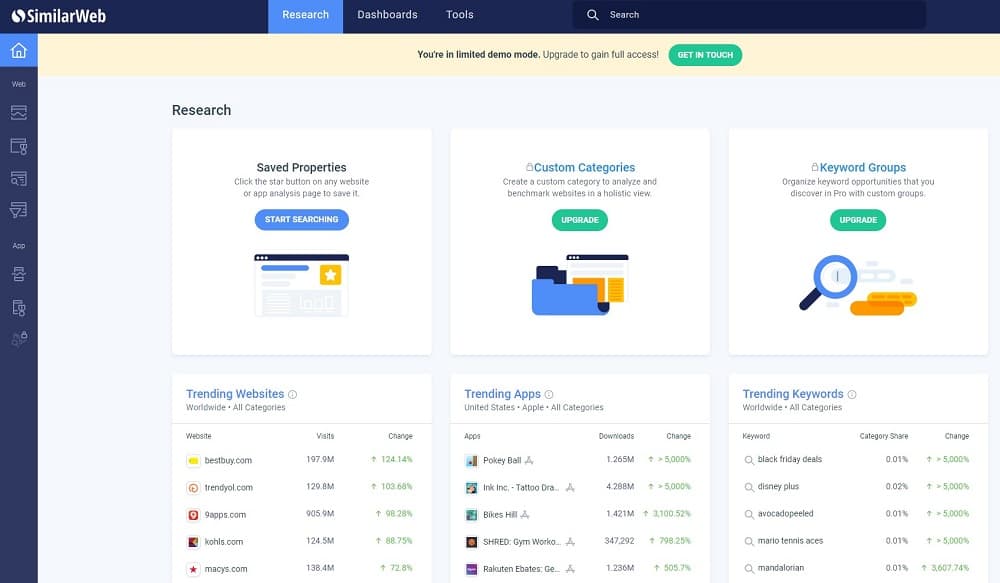Image resolution: width=1000 pixels, height=583 pixels.
Task: Switch to the Dashboards tab
Action: pos(387,15)
